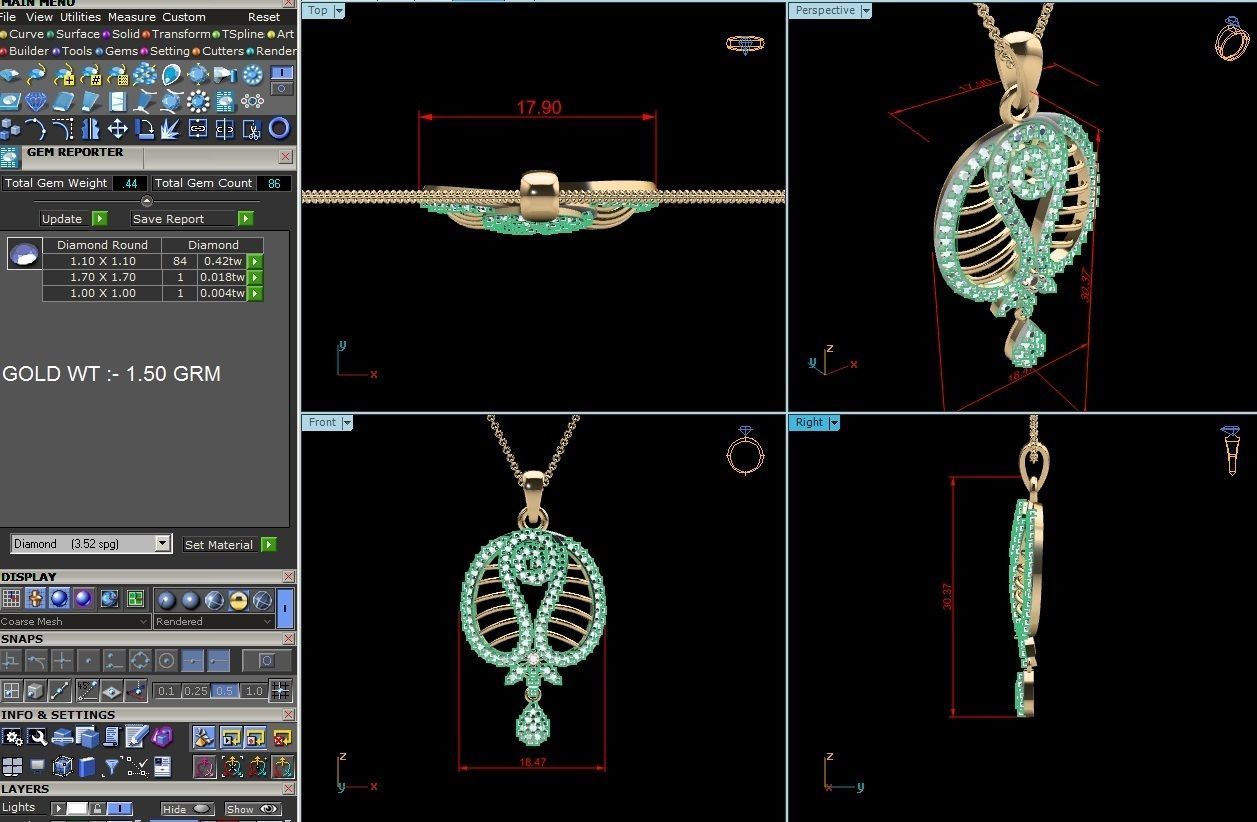Screen dimensions: 1257x822
Task: Select the three cubes icon
Action: [10, 128]
